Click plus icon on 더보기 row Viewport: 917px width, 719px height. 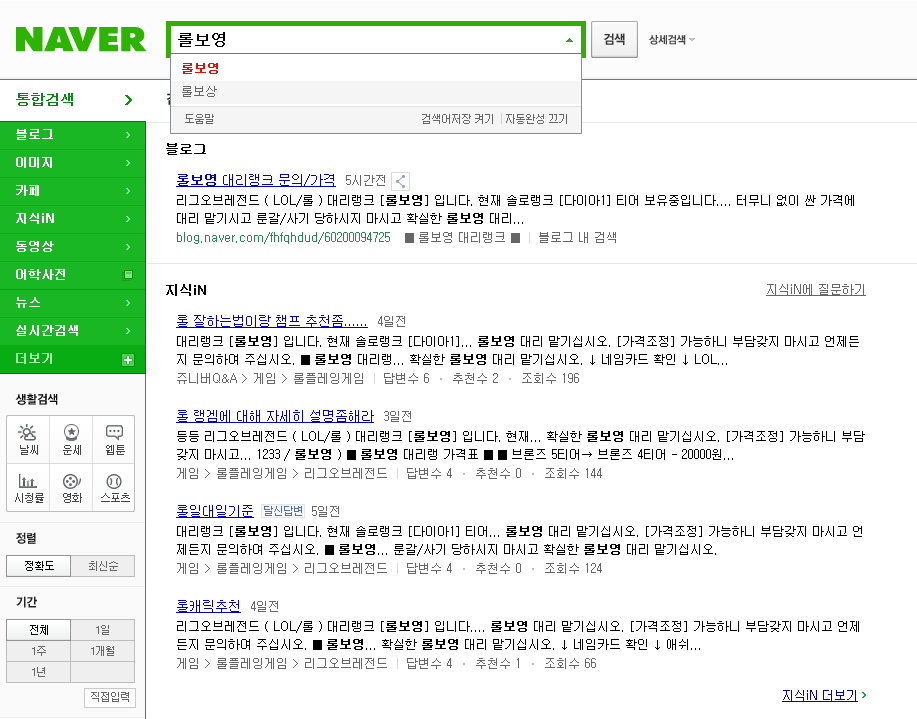point(127,360)
